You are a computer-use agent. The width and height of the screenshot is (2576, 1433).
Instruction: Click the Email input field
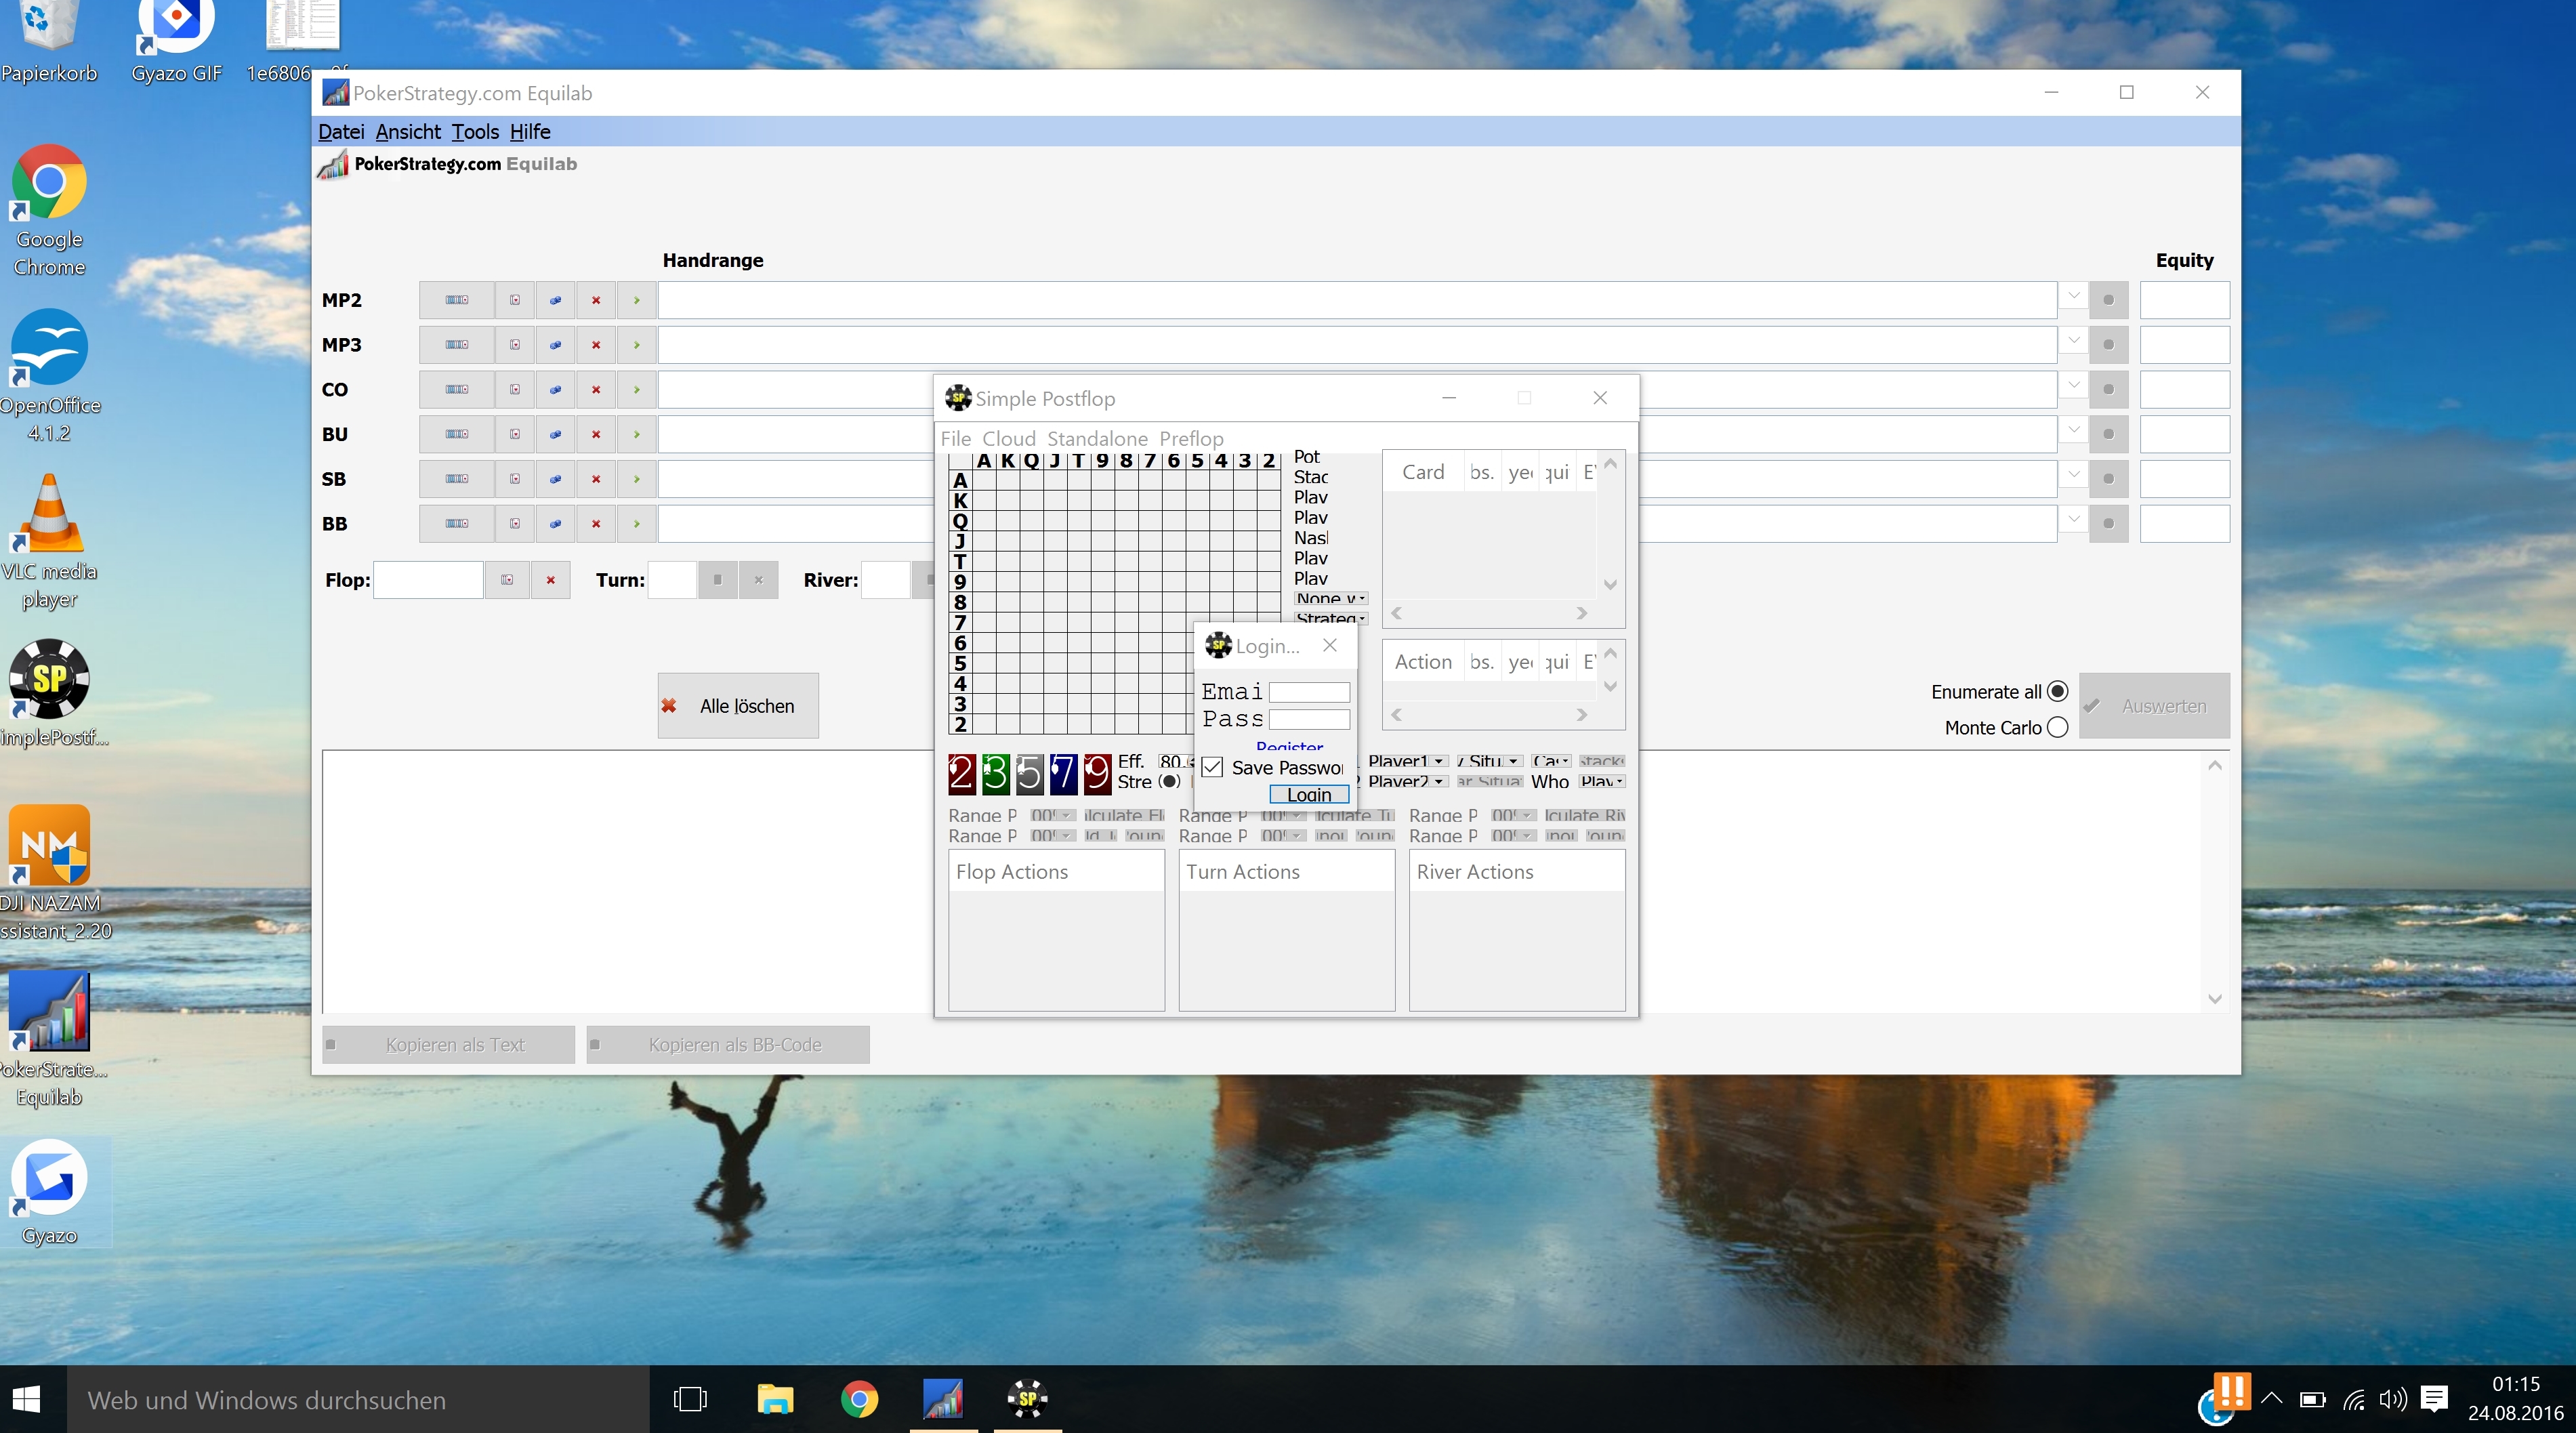tap(1309, 692)
